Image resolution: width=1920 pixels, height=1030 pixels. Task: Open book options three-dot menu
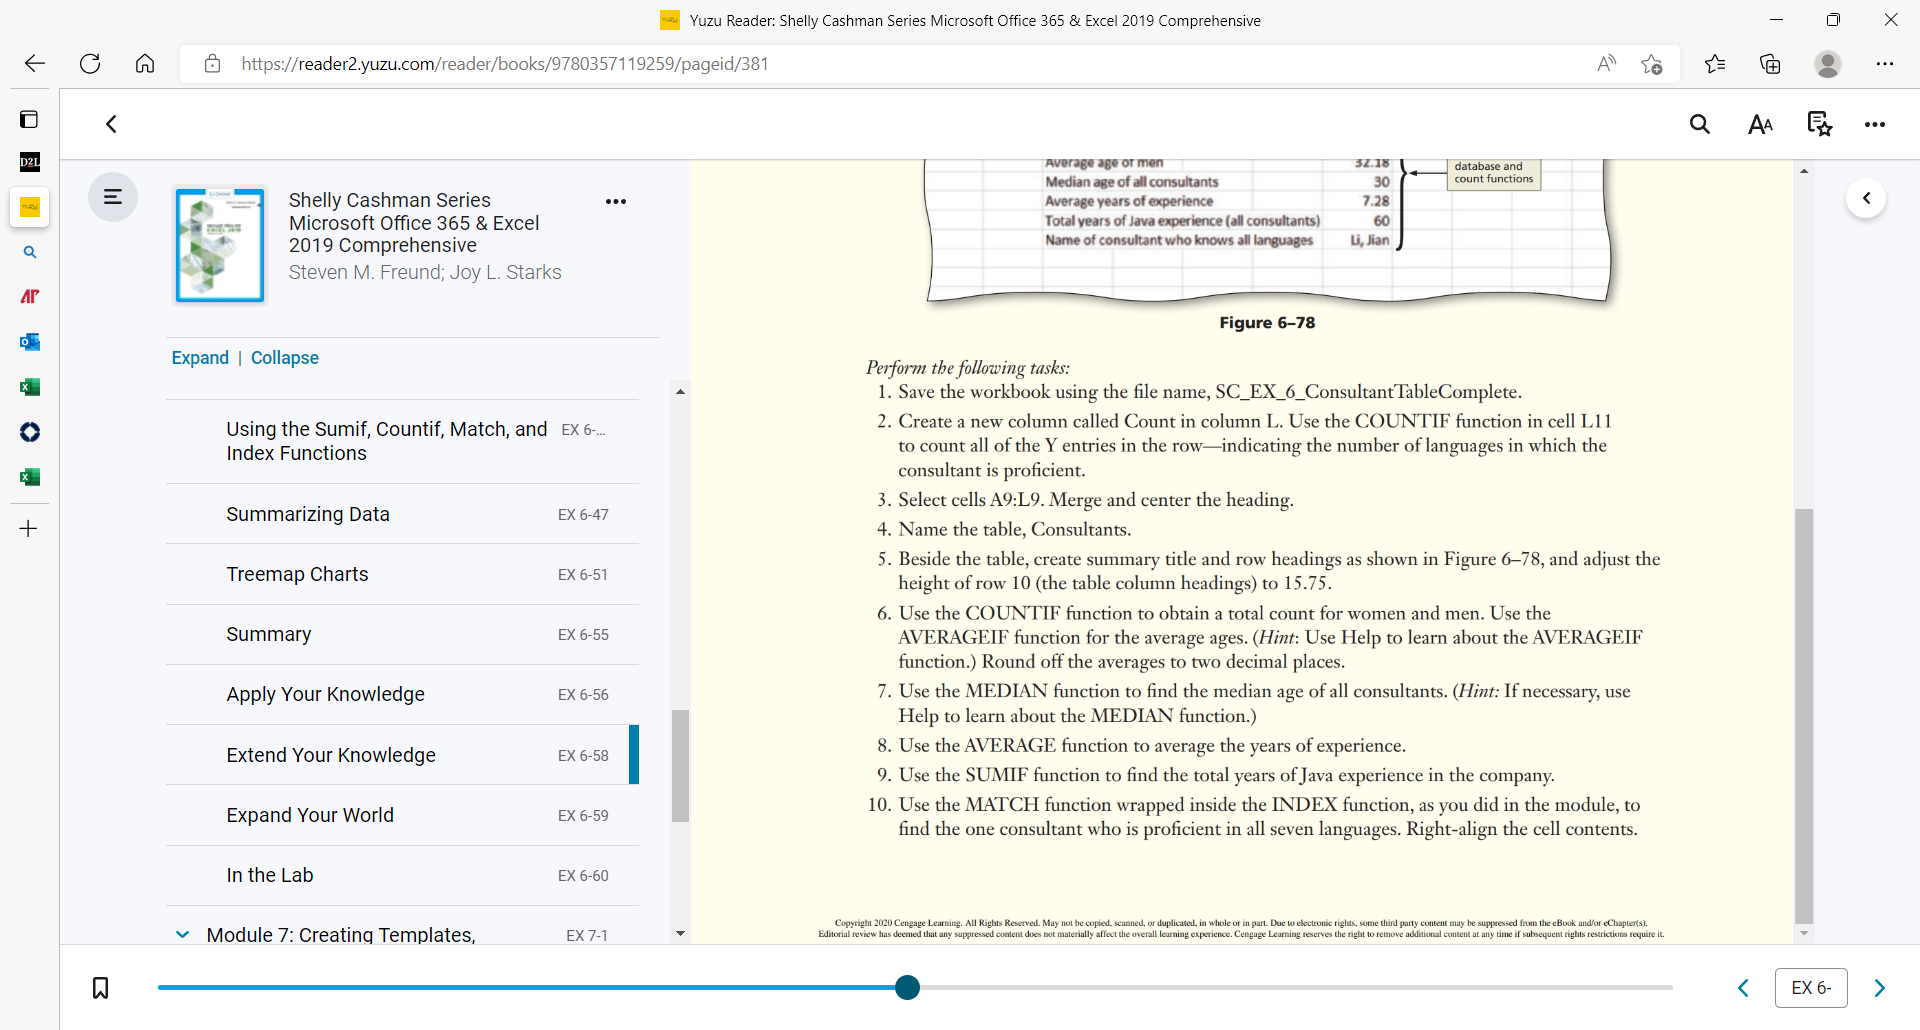pos(616,202)
